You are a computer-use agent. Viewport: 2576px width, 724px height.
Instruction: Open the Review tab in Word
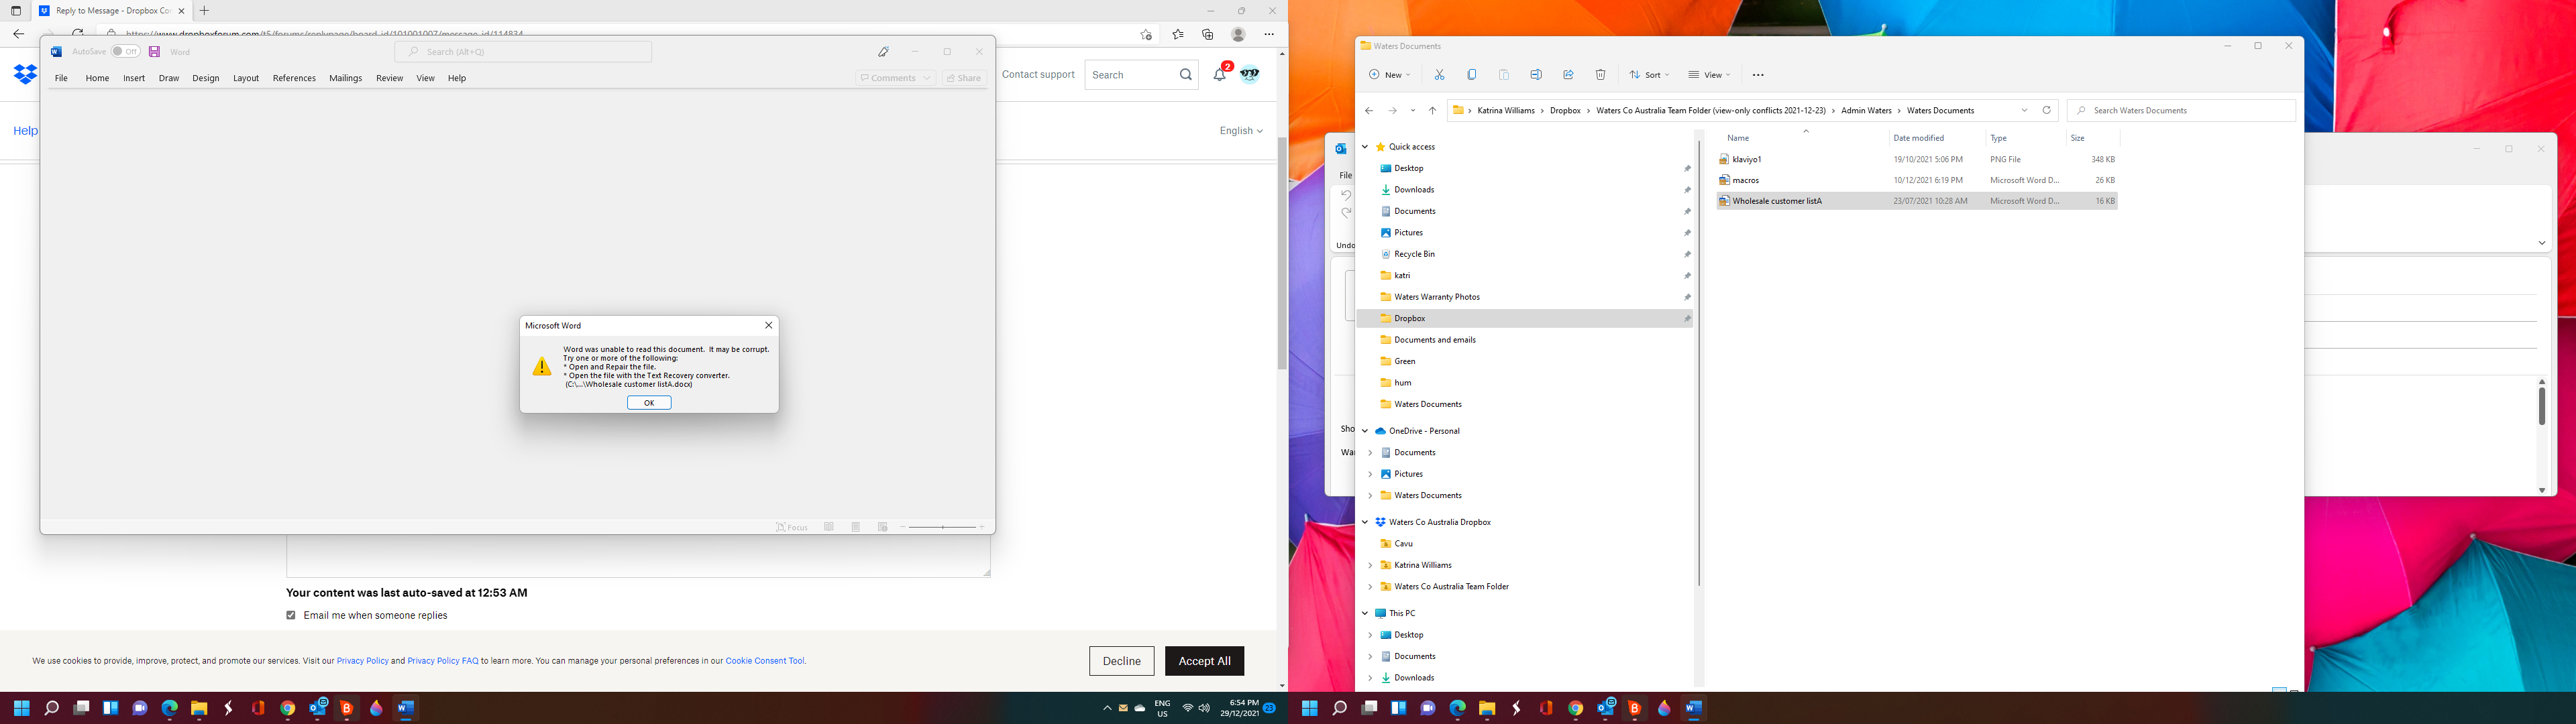(x=389, y=78)
